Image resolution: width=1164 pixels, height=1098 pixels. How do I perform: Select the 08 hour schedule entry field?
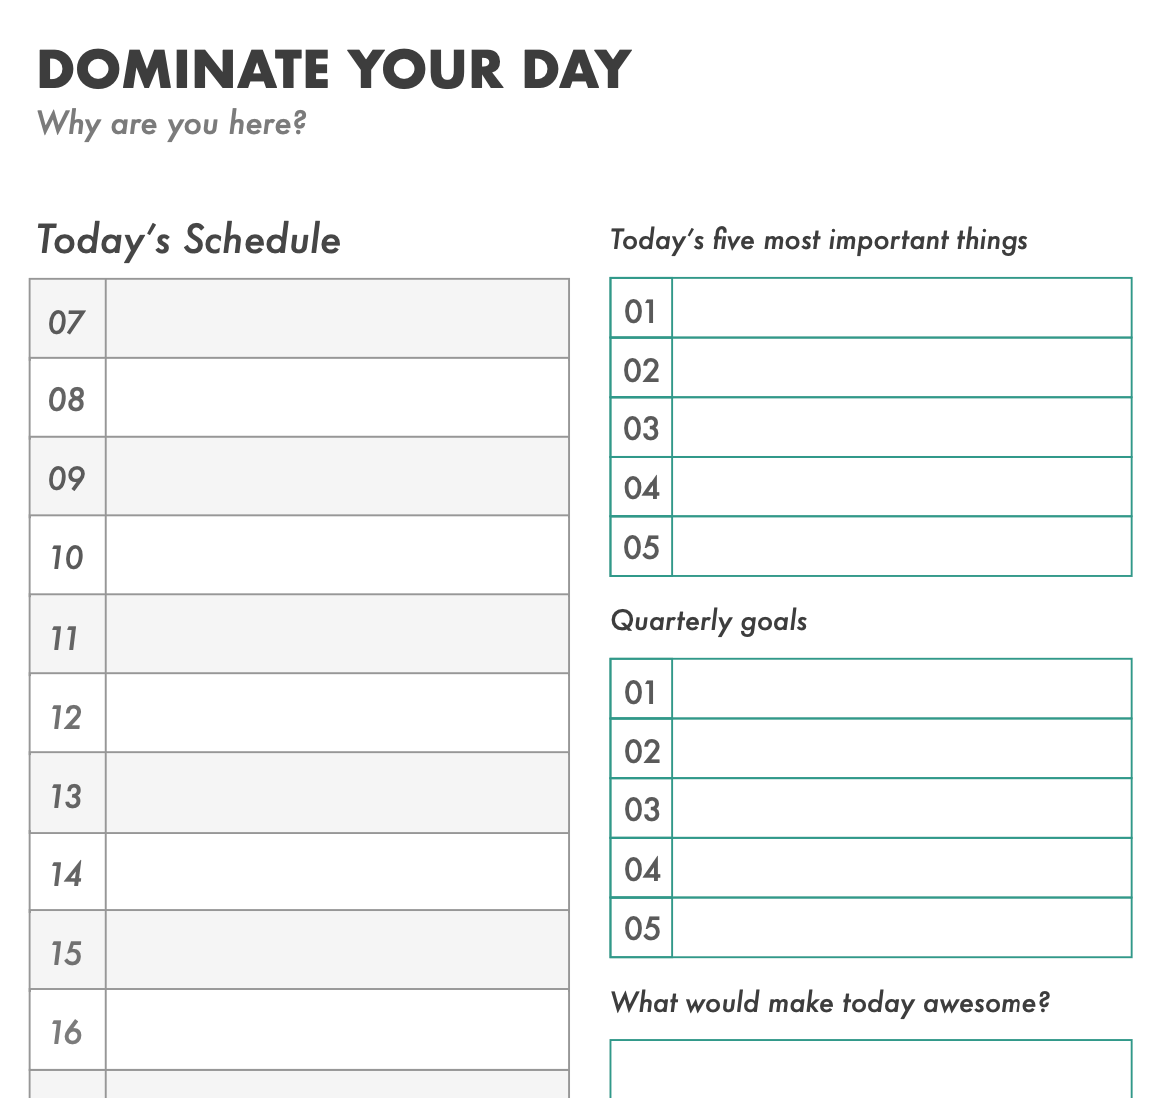pos(337,398)
